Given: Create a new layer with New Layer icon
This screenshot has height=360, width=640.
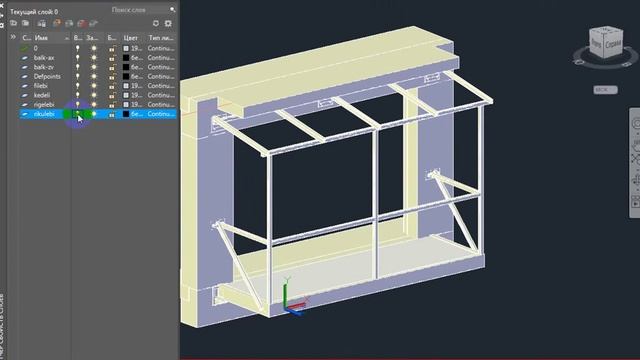Looking at the screenshot, I should pos(57,23).
